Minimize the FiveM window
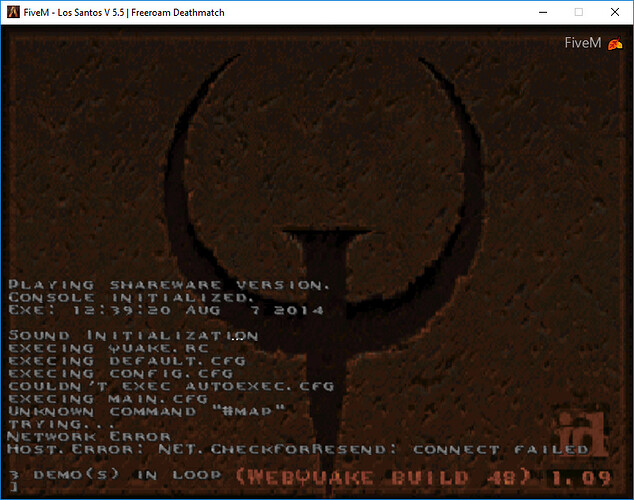 543,12
